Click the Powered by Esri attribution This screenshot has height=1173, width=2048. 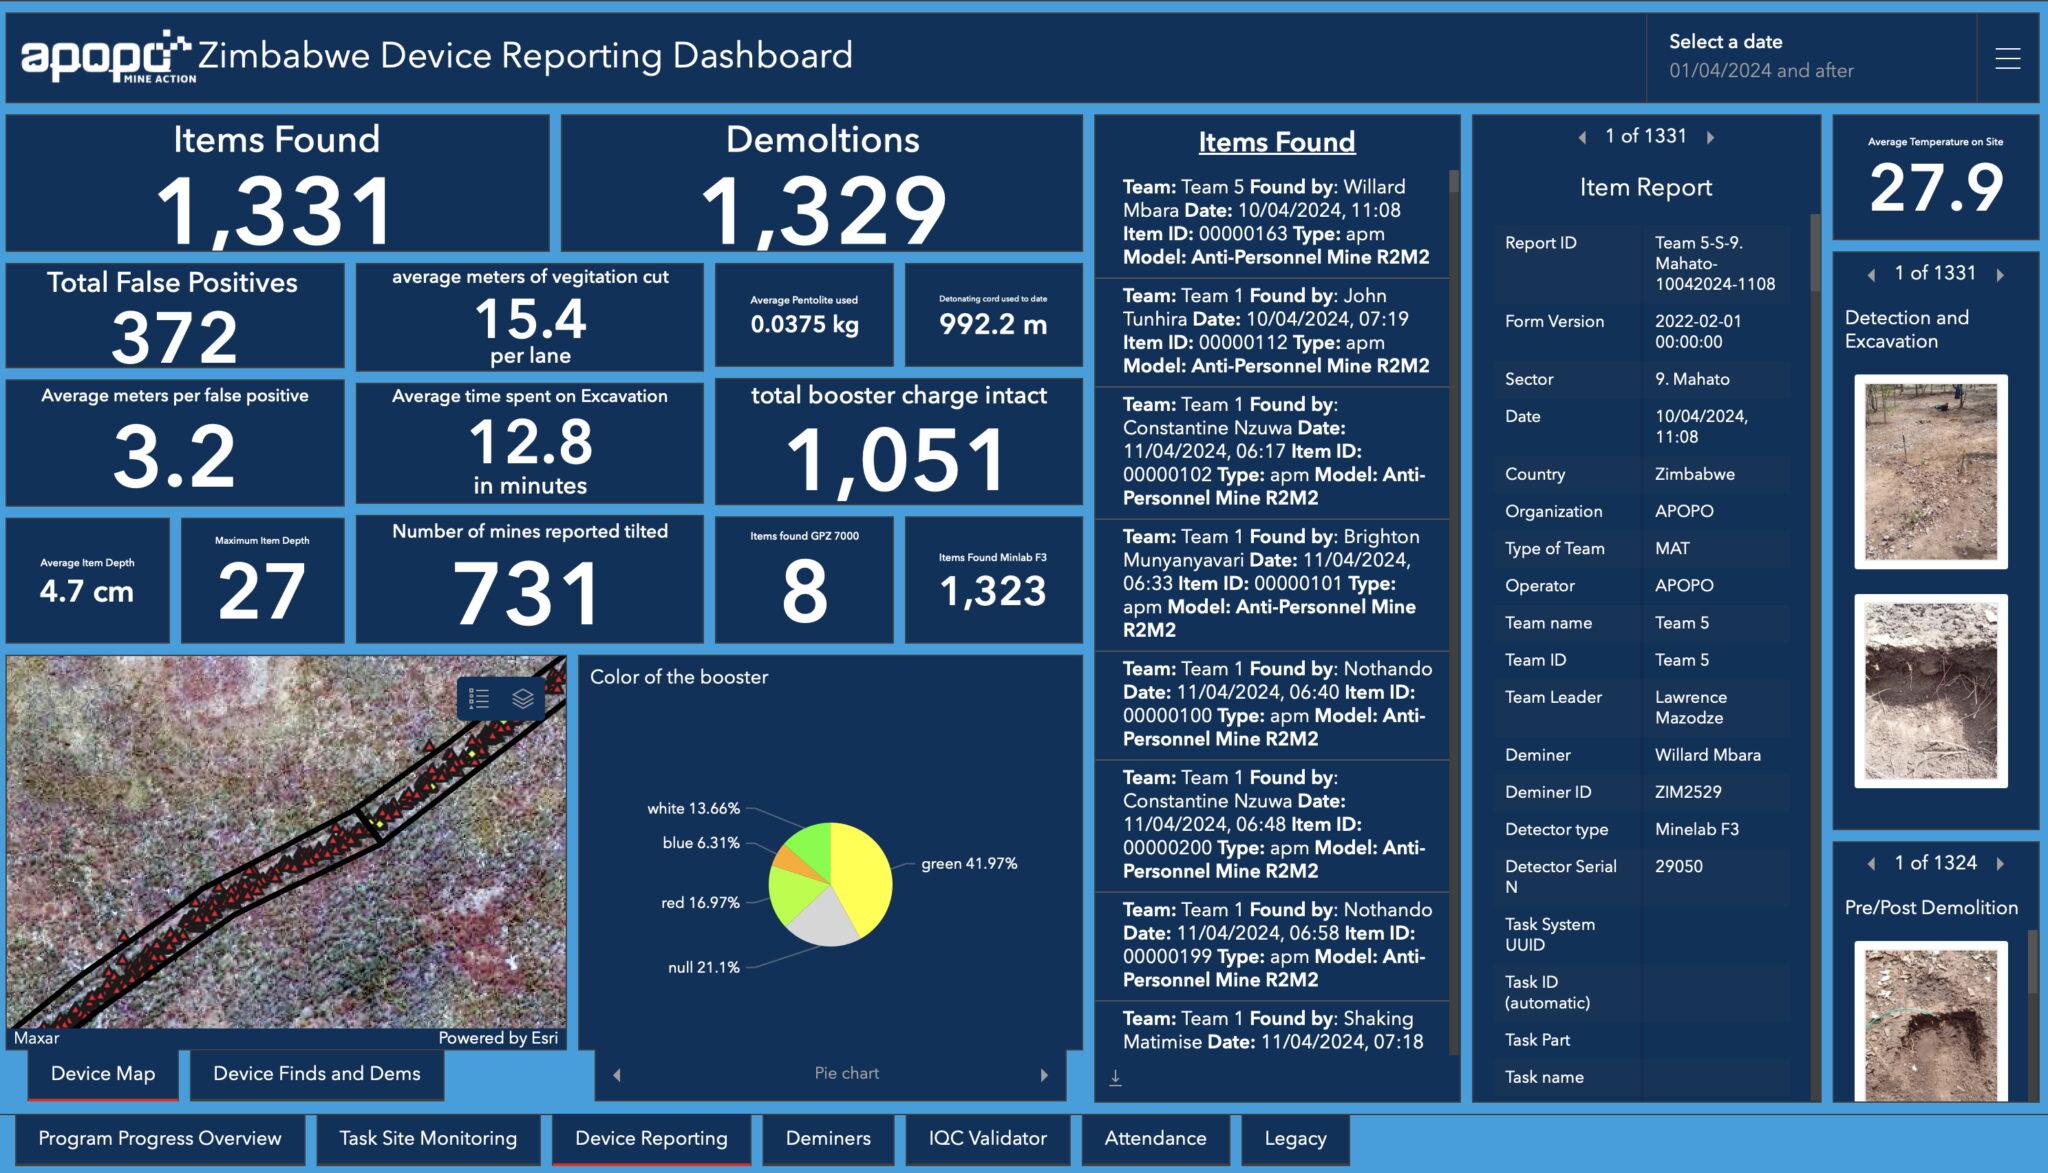[498, 1038]
